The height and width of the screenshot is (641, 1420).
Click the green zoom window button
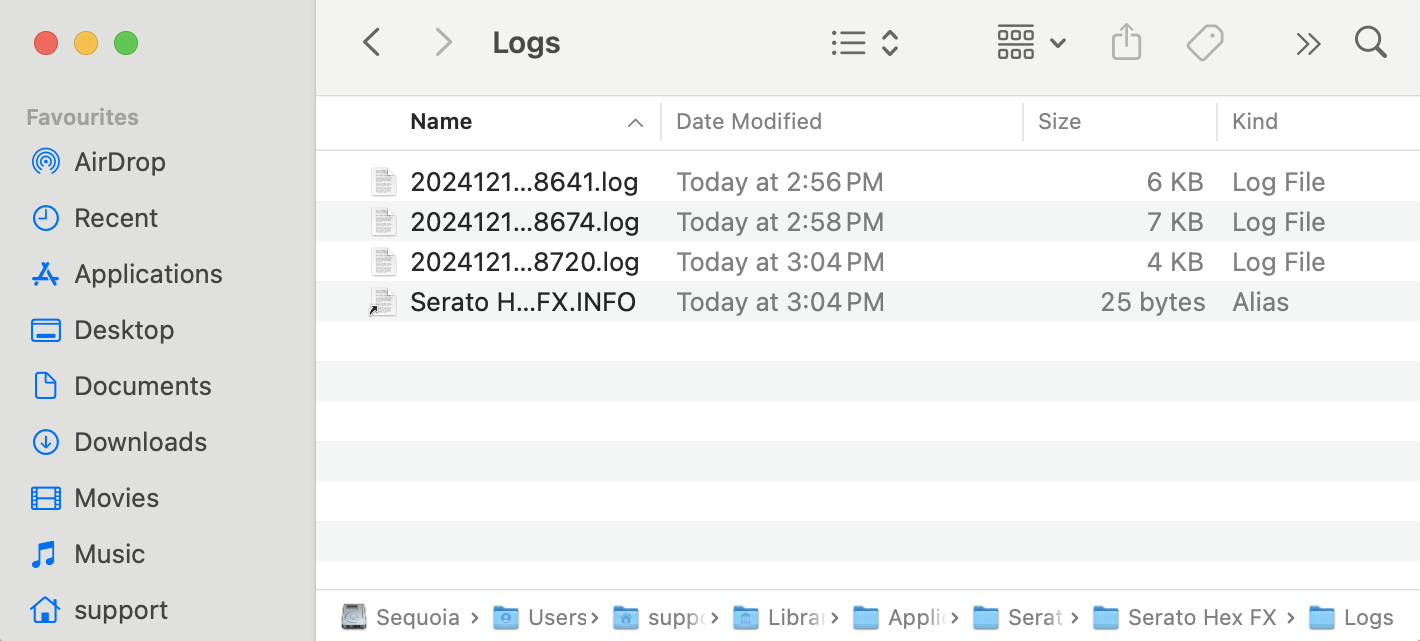pos(126,43)
